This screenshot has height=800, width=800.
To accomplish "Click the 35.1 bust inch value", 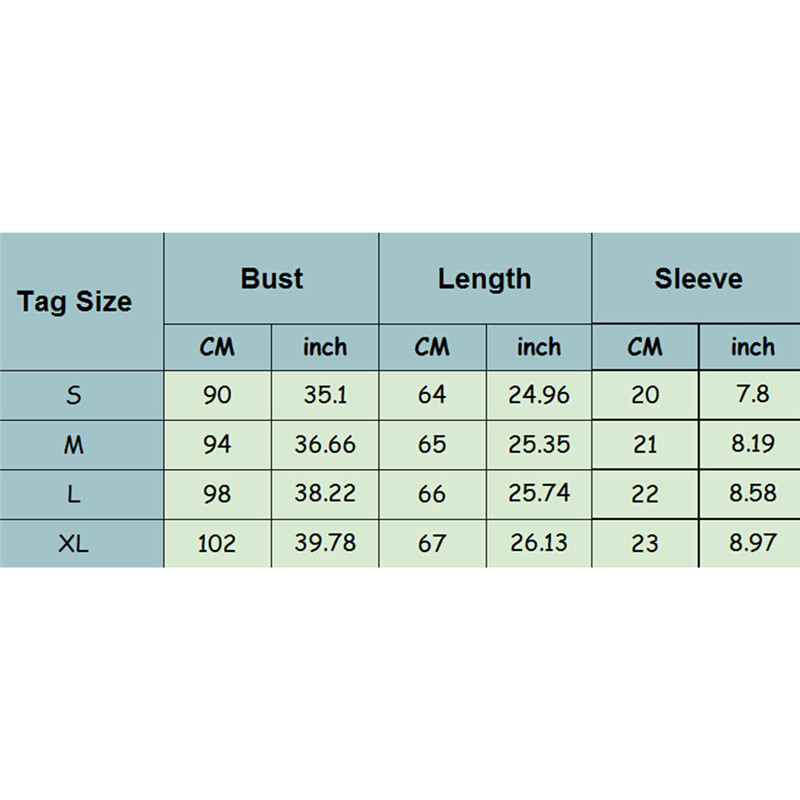I will 325,395.
